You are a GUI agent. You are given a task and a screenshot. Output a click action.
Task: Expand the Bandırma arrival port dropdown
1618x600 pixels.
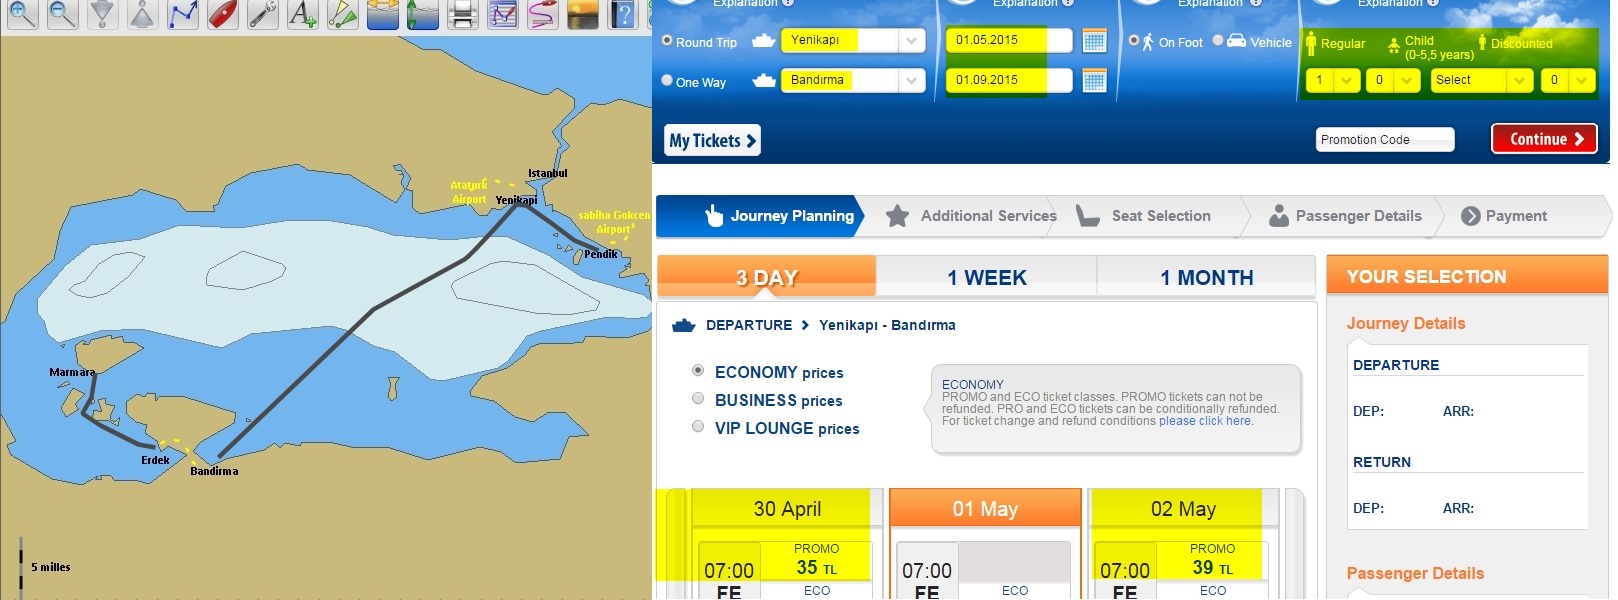(x=912, y=80)
